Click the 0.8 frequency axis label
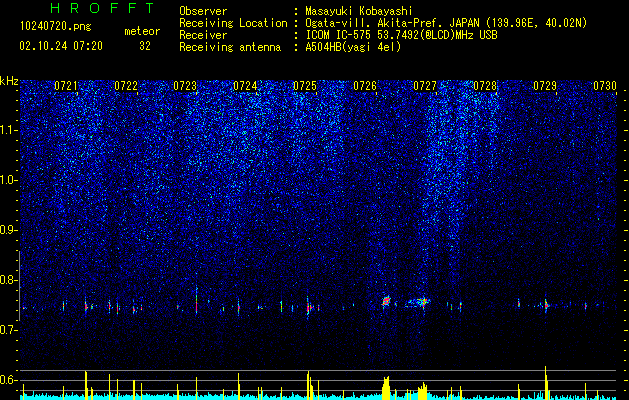Screen dimensions: 629x400 pos(9,280)
